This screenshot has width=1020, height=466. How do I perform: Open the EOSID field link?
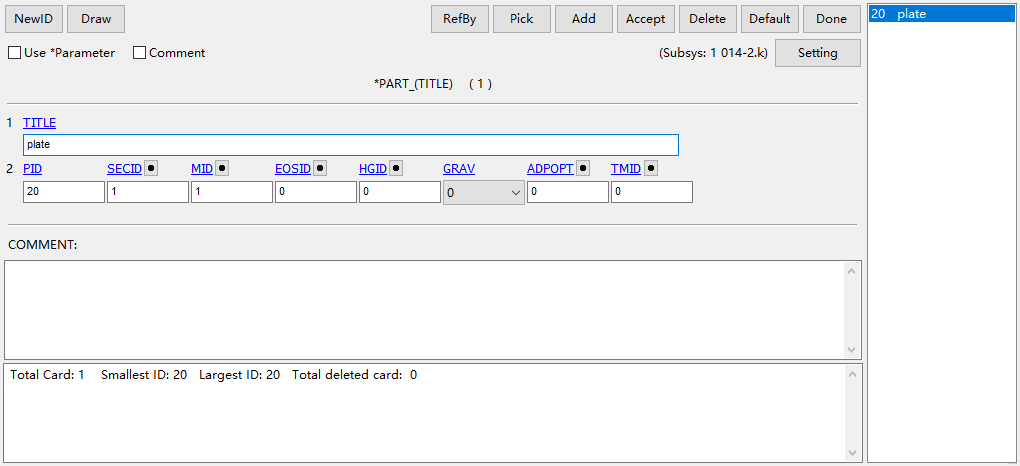coord(293,169)
